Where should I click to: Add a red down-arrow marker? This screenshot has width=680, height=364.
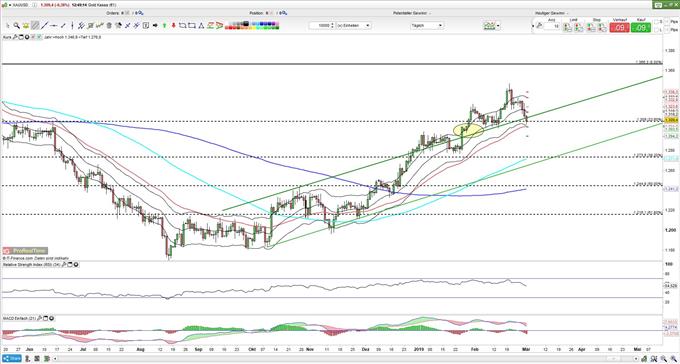173,26
